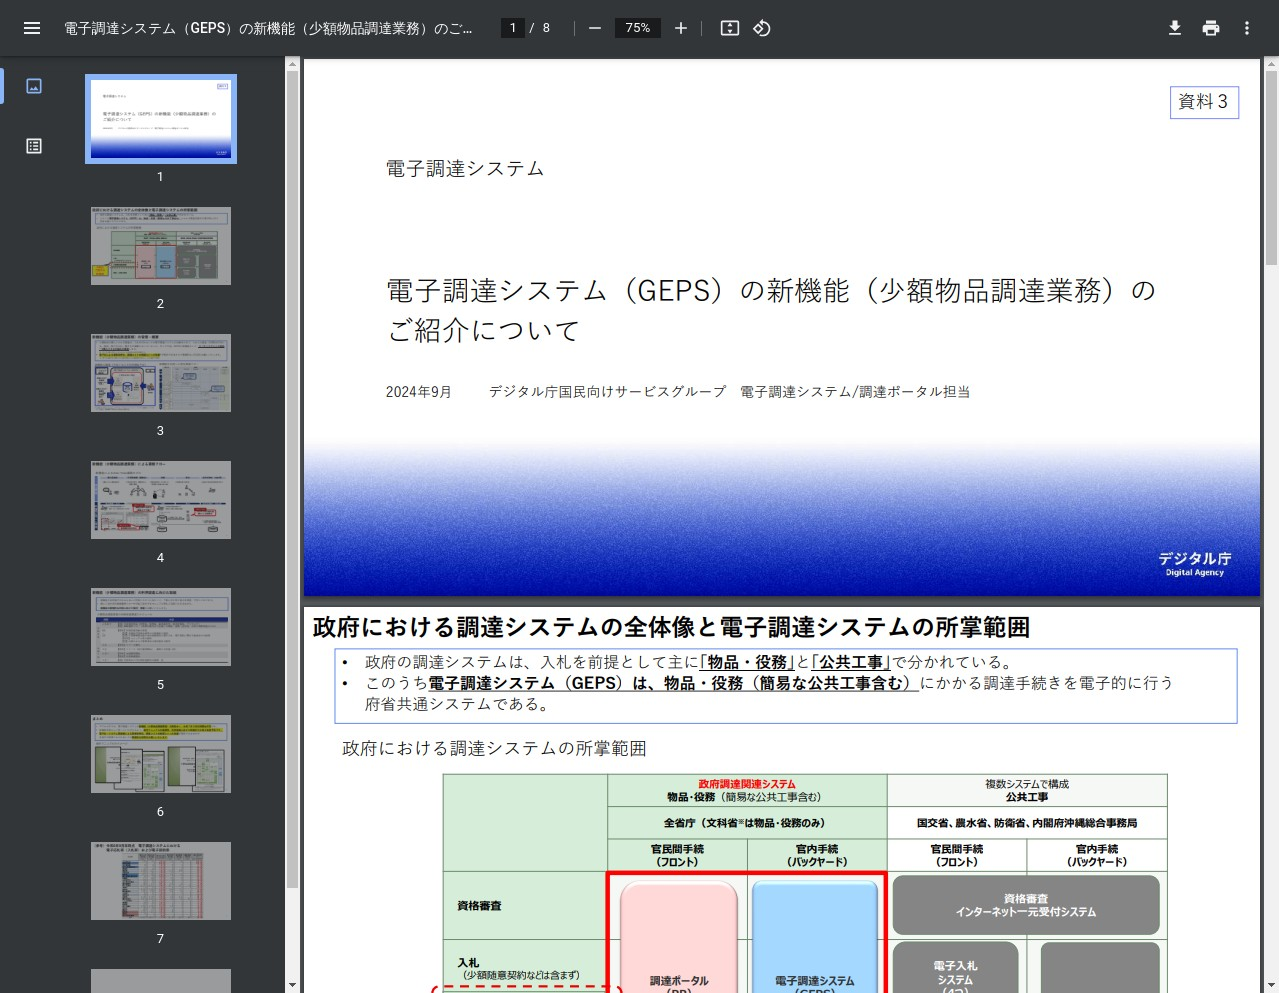Open page 5 thumbnail
The image size is (1279, 993).
[x=161, y=627]
